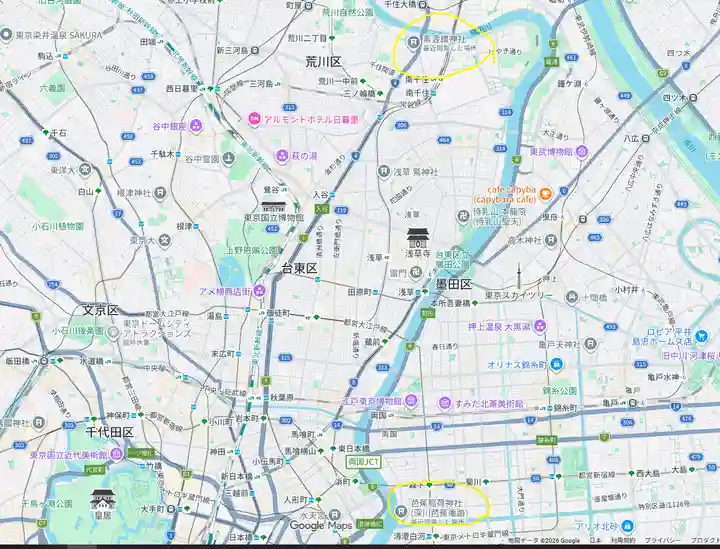720x549 pixels.
Task: Select the 田原町 station label
Action: (x=360, y=292)
